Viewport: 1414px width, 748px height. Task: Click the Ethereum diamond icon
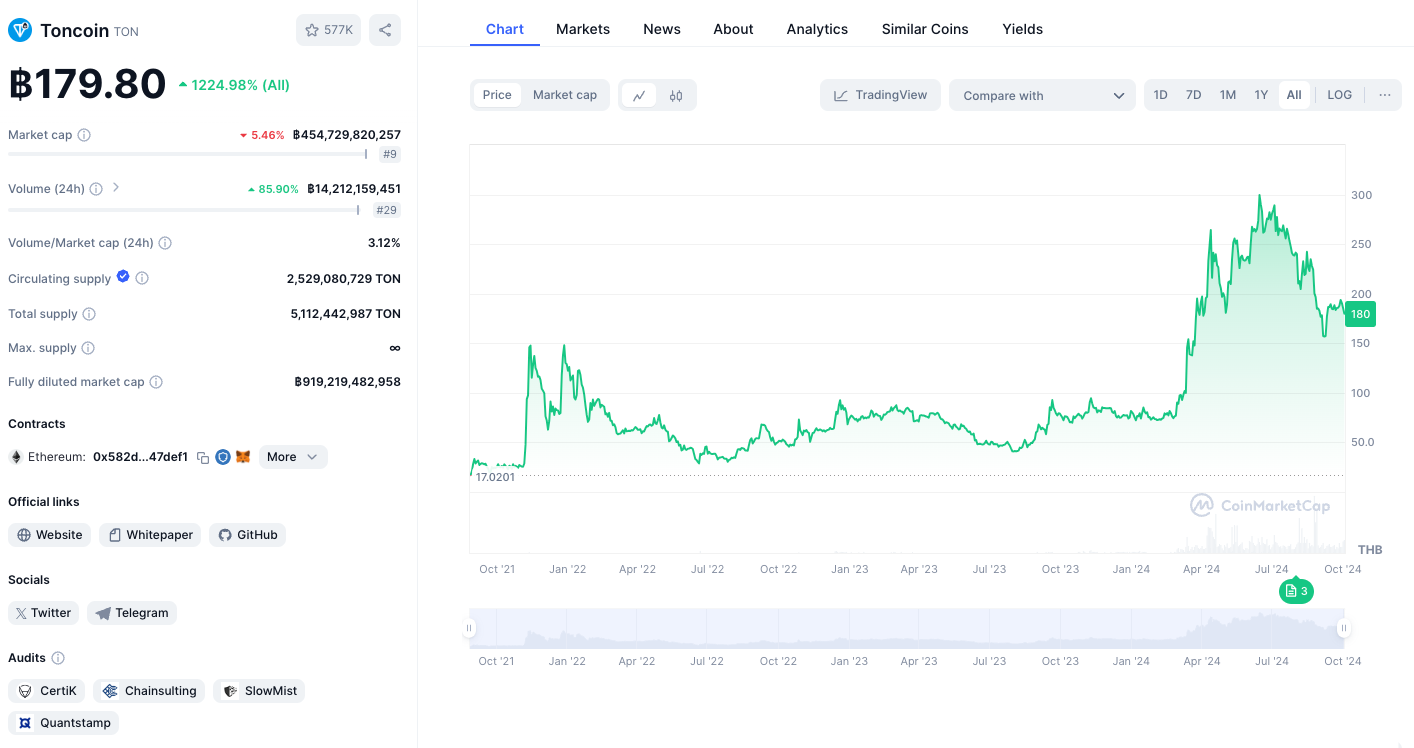coord(16,457)
